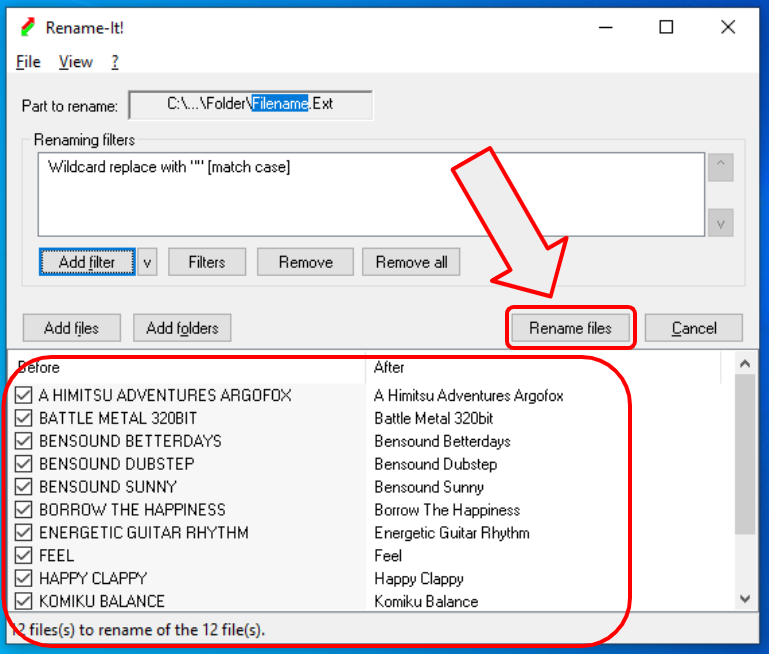Image resolution: width=769 pixels, height=654 pixels.
Task: Click the Add files button
Action: tap(72, 328)
